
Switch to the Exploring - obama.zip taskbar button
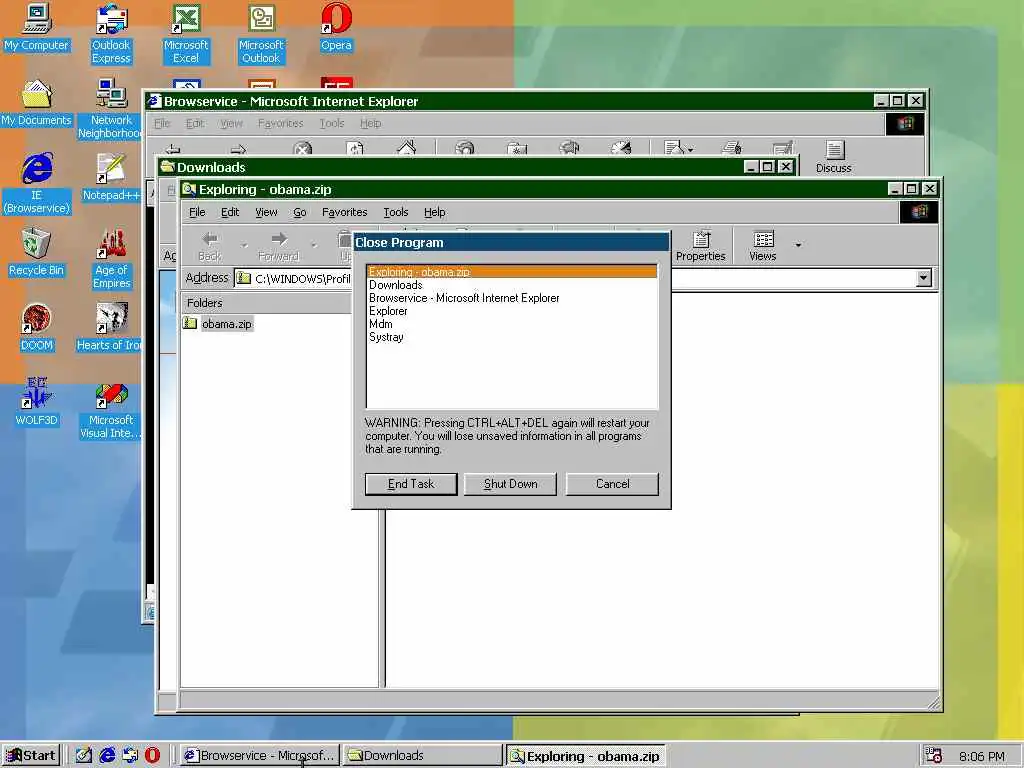(586, 756)
